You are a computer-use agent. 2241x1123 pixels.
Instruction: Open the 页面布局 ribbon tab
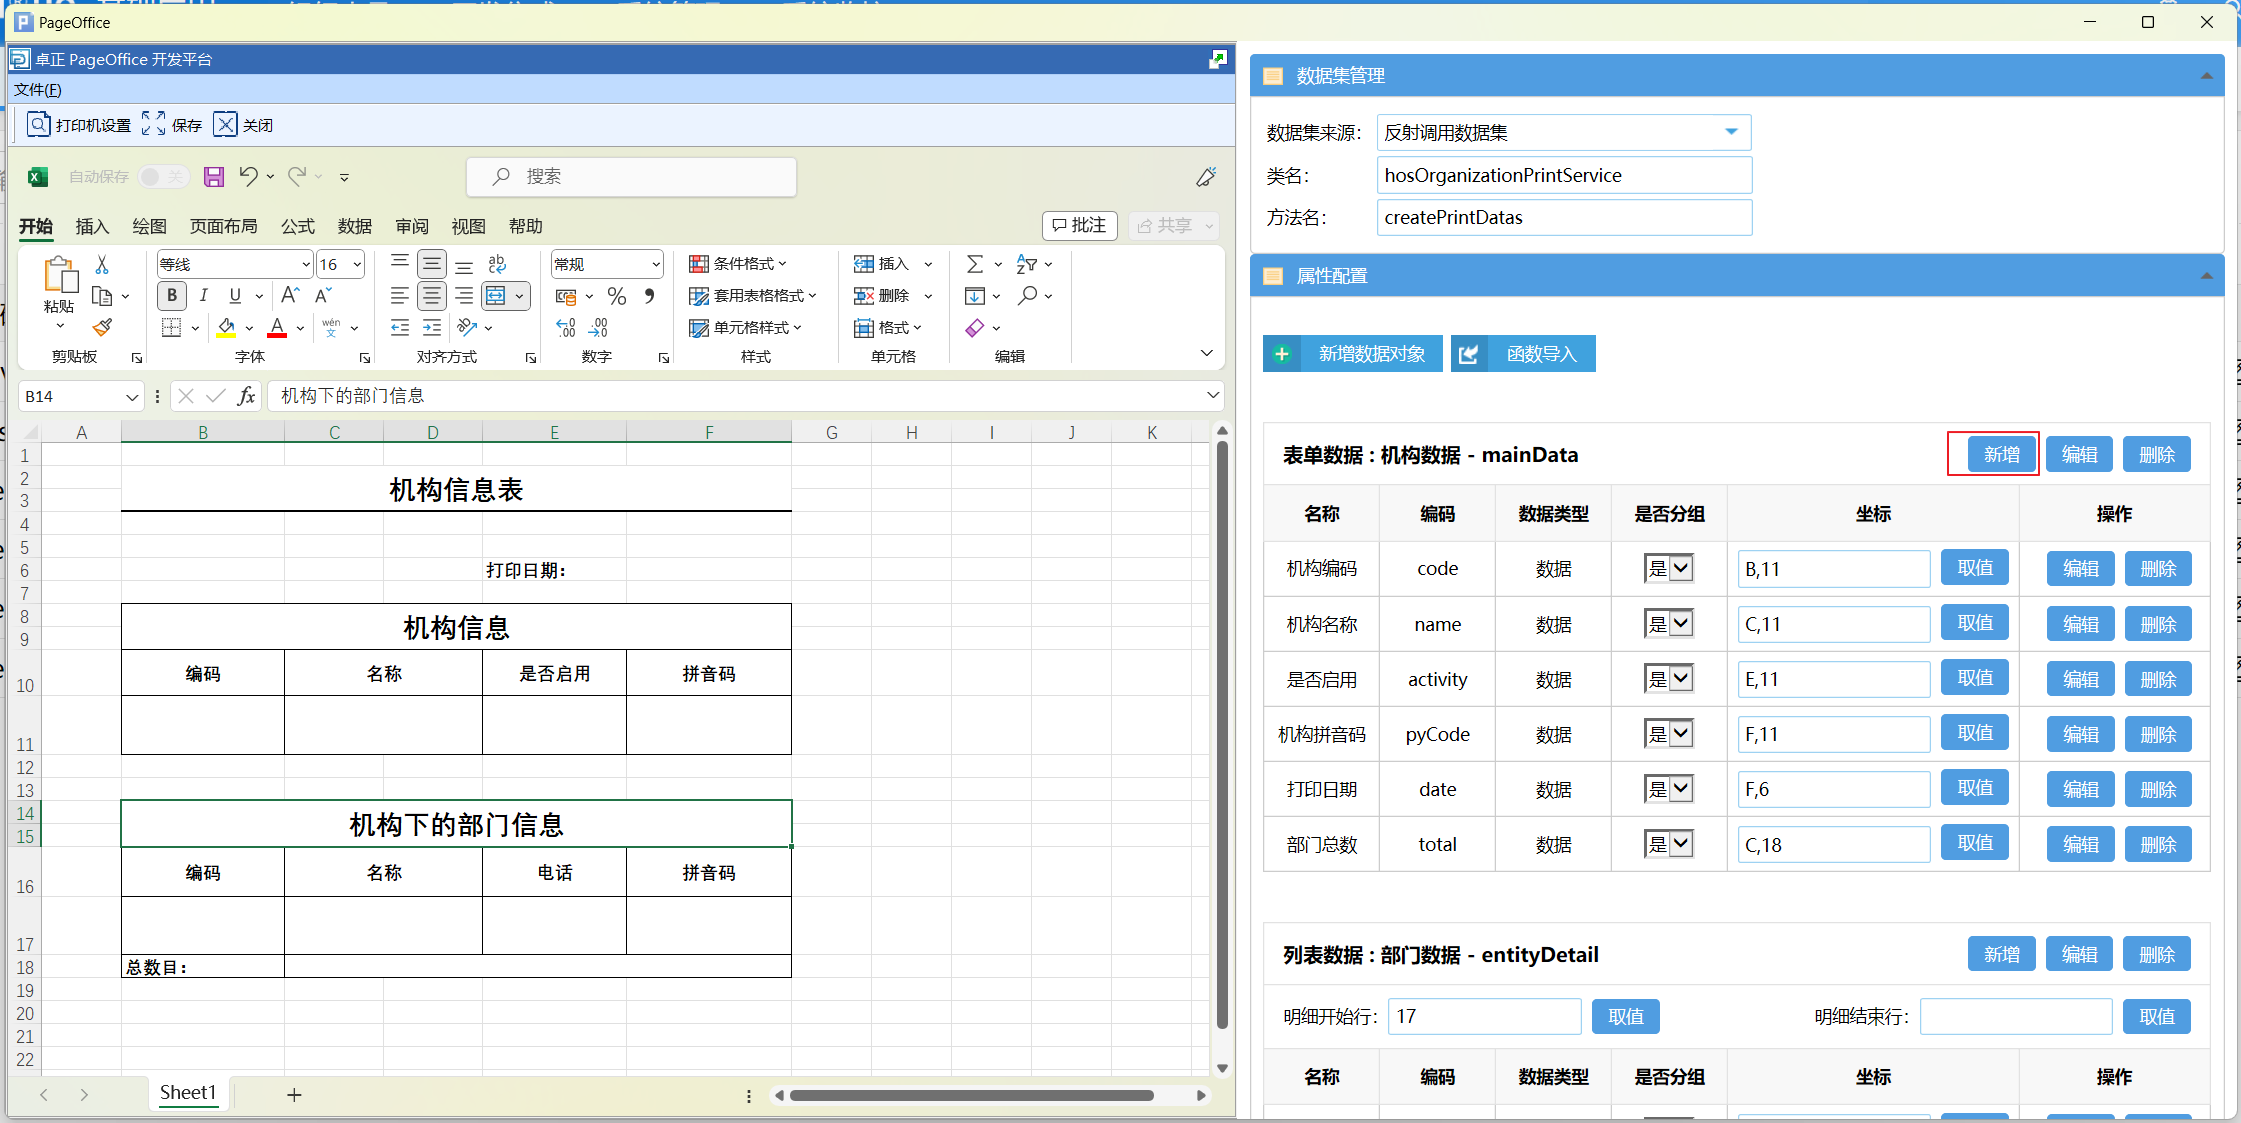224,226
